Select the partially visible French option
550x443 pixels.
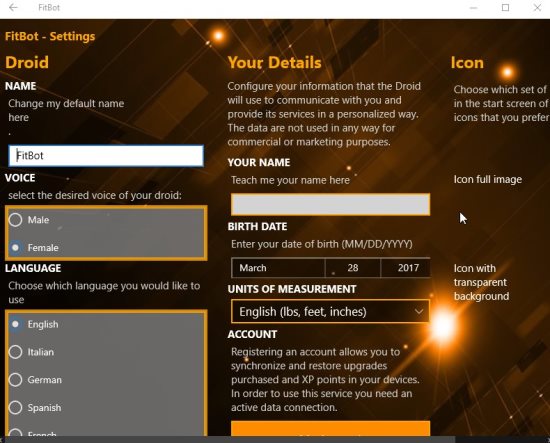point(15,433)
